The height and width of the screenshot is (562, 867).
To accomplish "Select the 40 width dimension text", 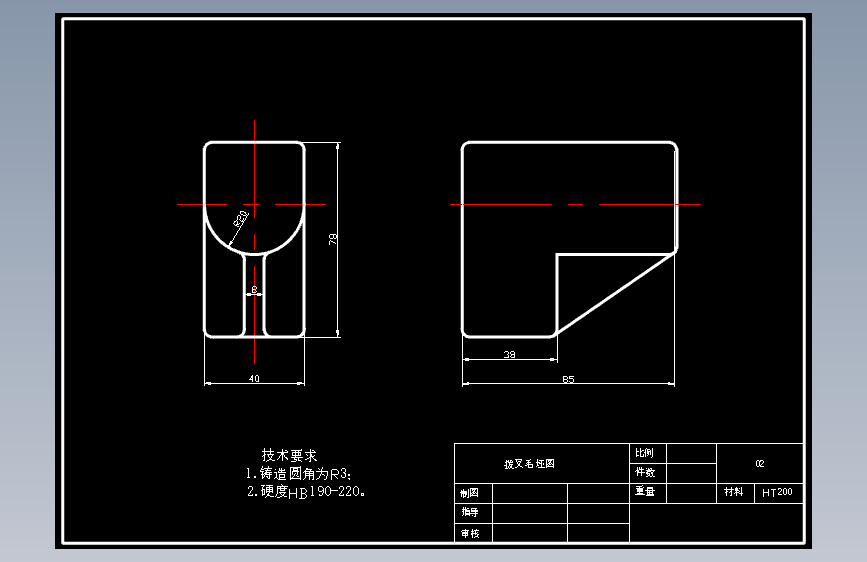I will point(254,378).
